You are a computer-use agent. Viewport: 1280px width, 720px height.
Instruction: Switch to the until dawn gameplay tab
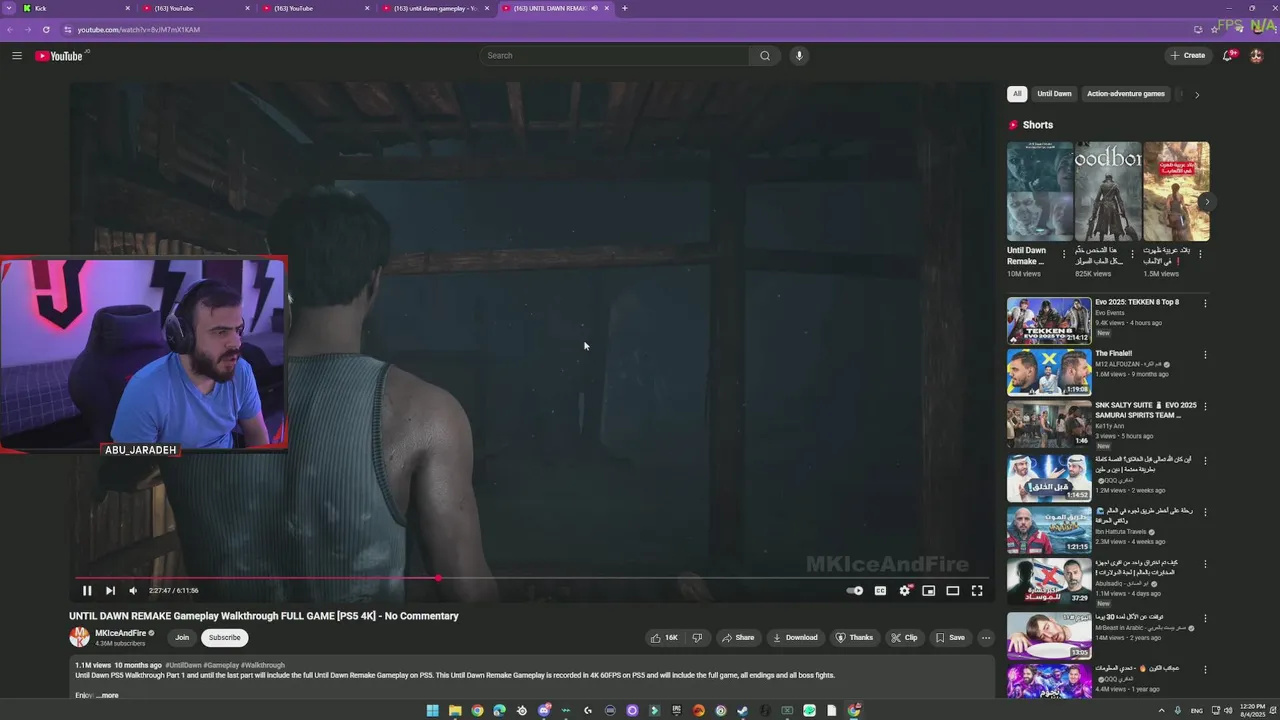pyautogui.click(x=437, y=8)
